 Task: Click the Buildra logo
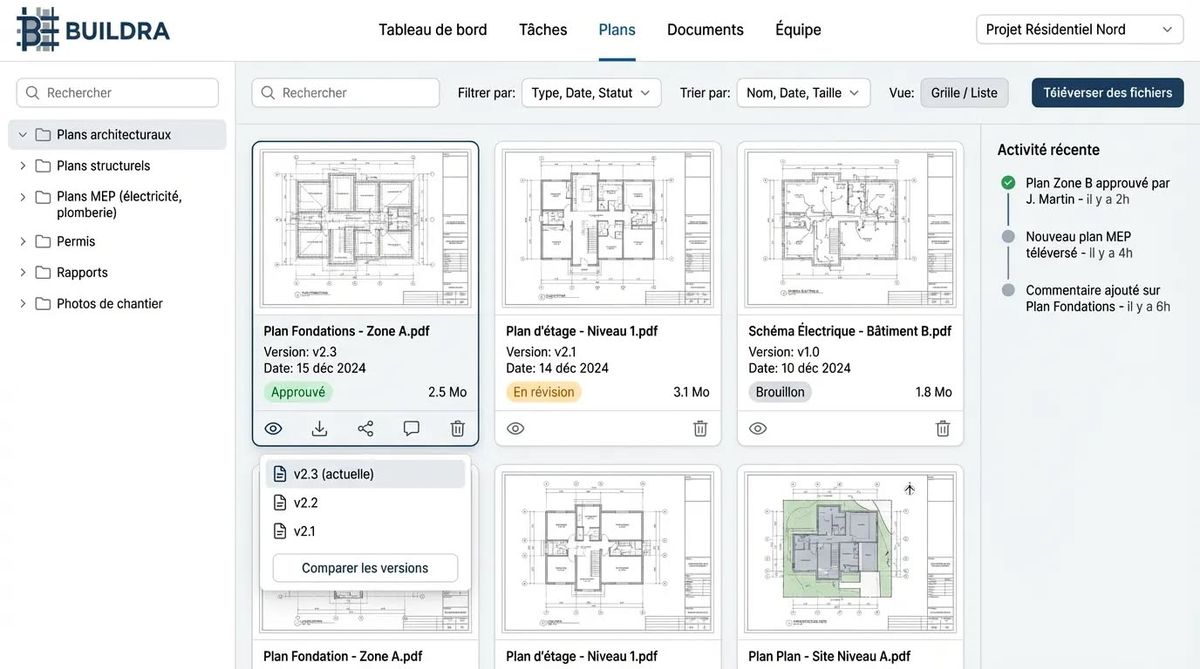tap(93, 29)
